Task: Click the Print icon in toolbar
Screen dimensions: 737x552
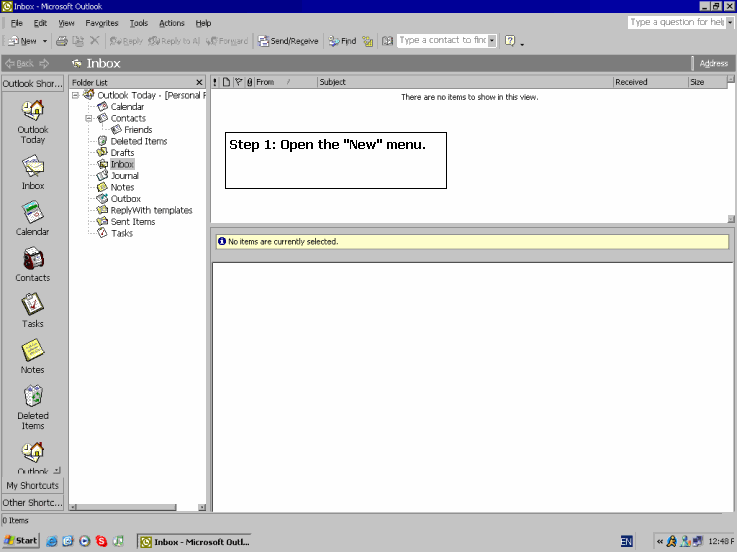Action: (62, 41)
